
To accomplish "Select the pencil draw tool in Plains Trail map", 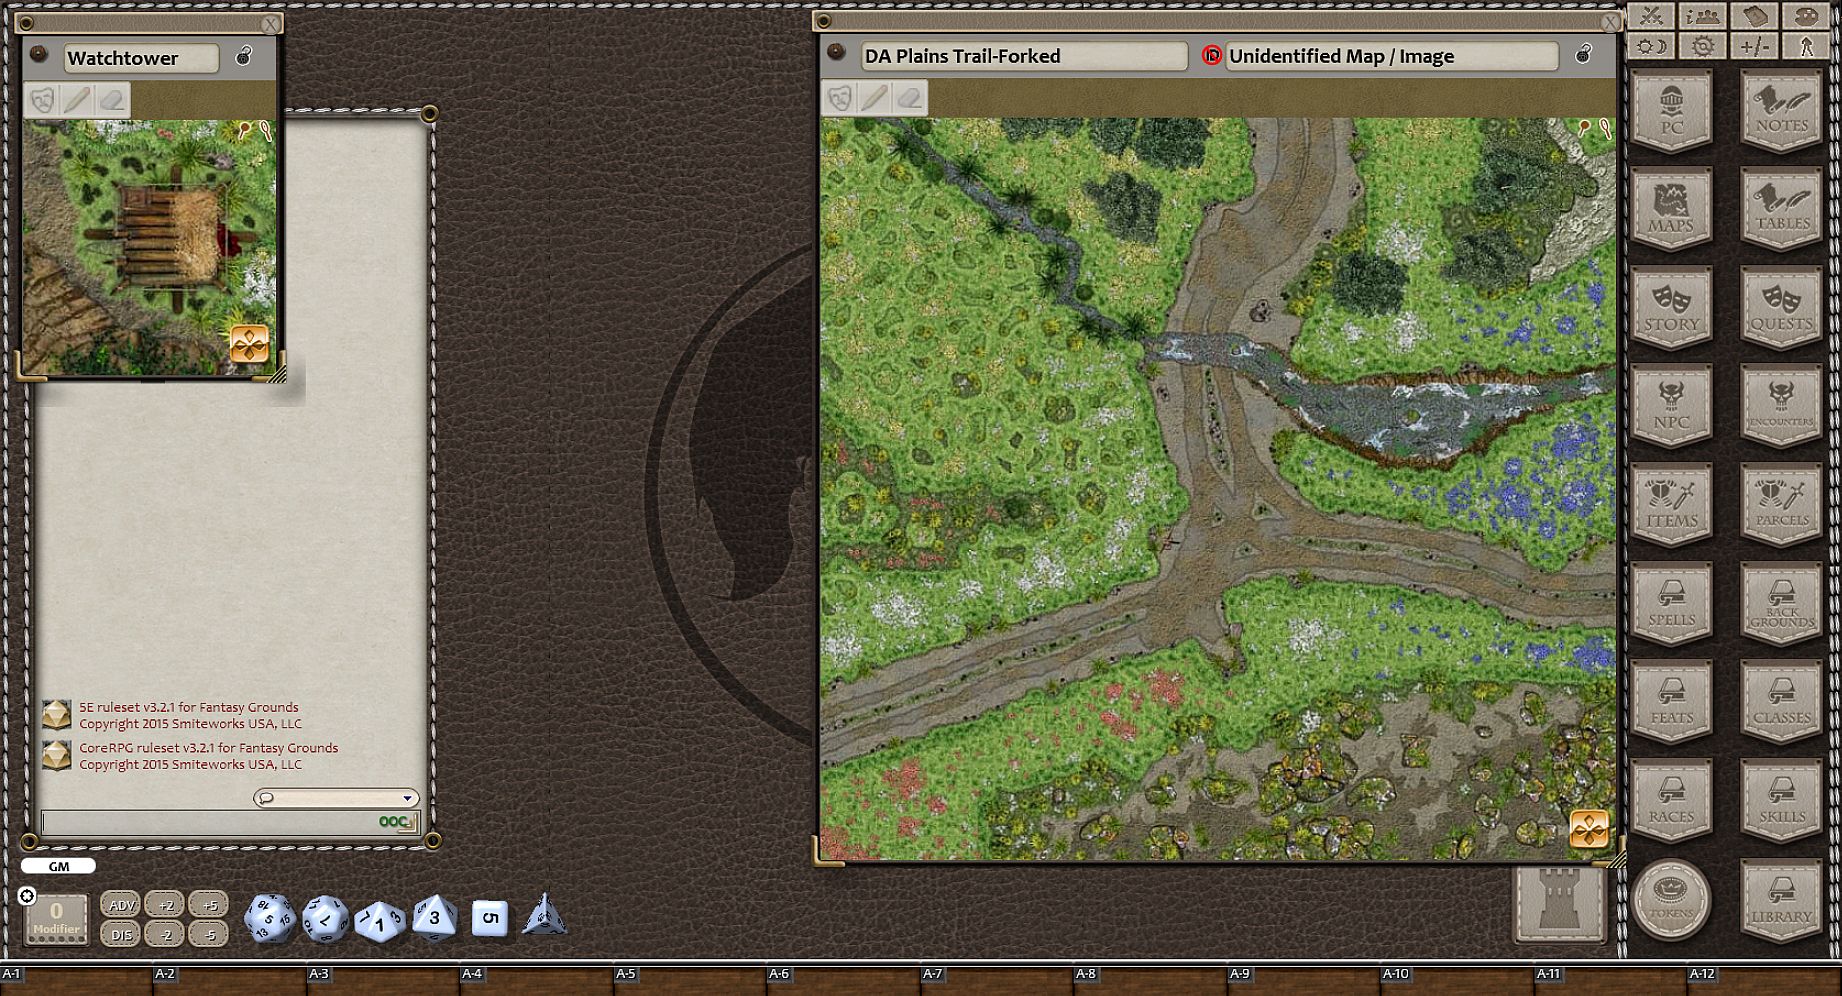I will (874, 98).
